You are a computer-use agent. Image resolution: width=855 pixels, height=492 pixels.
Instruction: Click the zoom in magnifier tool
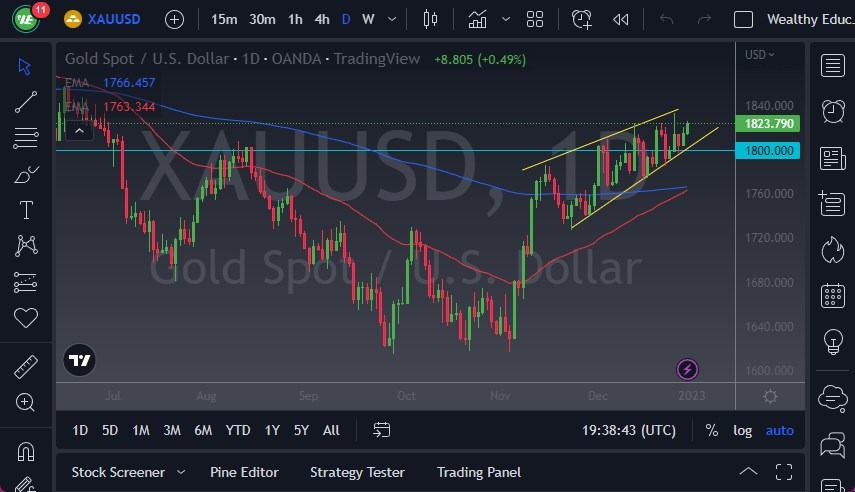(x=26, y=402)
